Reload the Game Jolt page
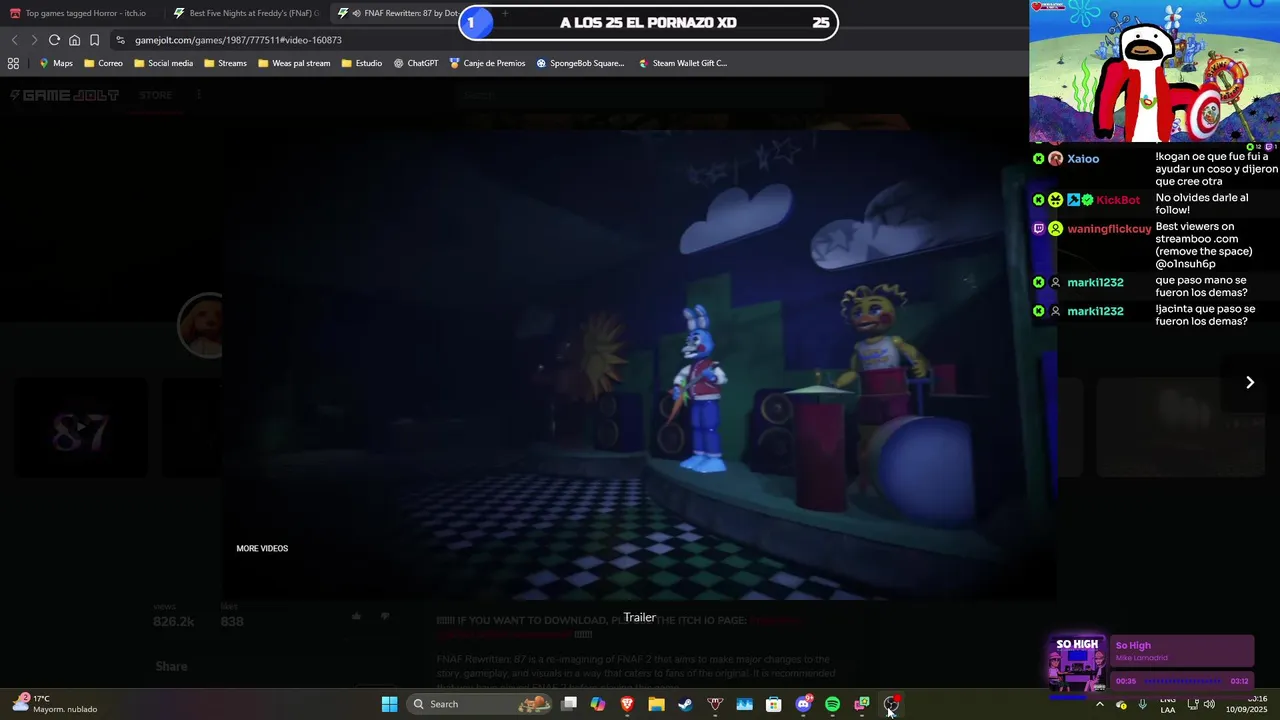 tap(54, 40)
